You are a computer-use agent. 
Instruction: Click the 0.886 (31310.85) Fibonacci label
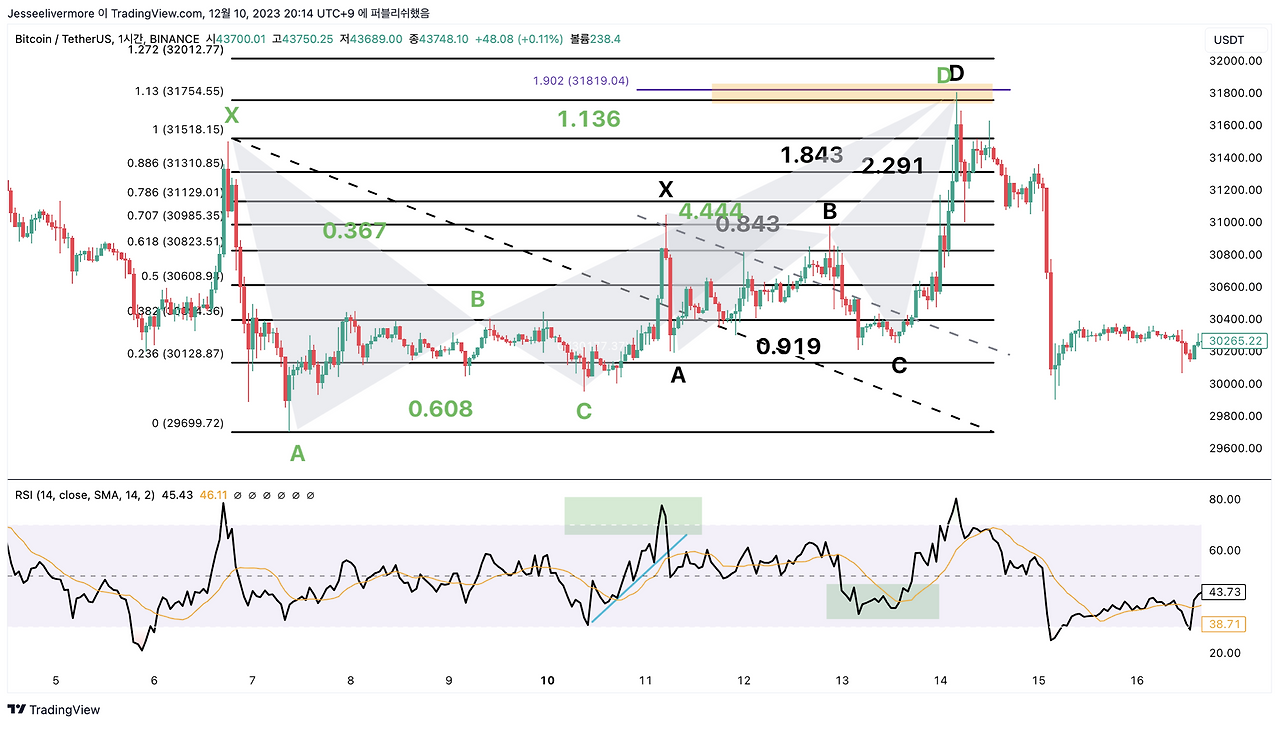click(x=176, y=162)
